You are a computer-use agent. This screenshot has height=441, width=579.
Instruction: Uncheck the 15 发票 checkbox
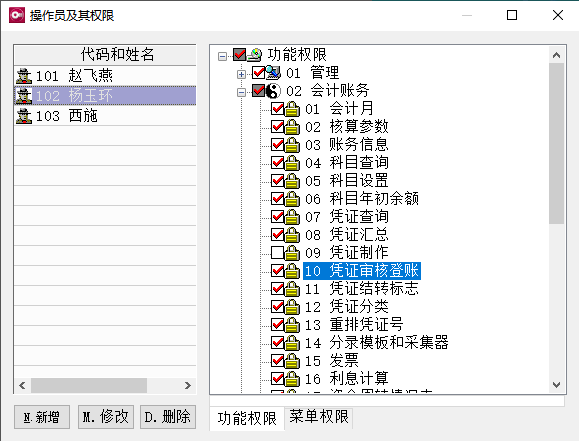[277, 360]
